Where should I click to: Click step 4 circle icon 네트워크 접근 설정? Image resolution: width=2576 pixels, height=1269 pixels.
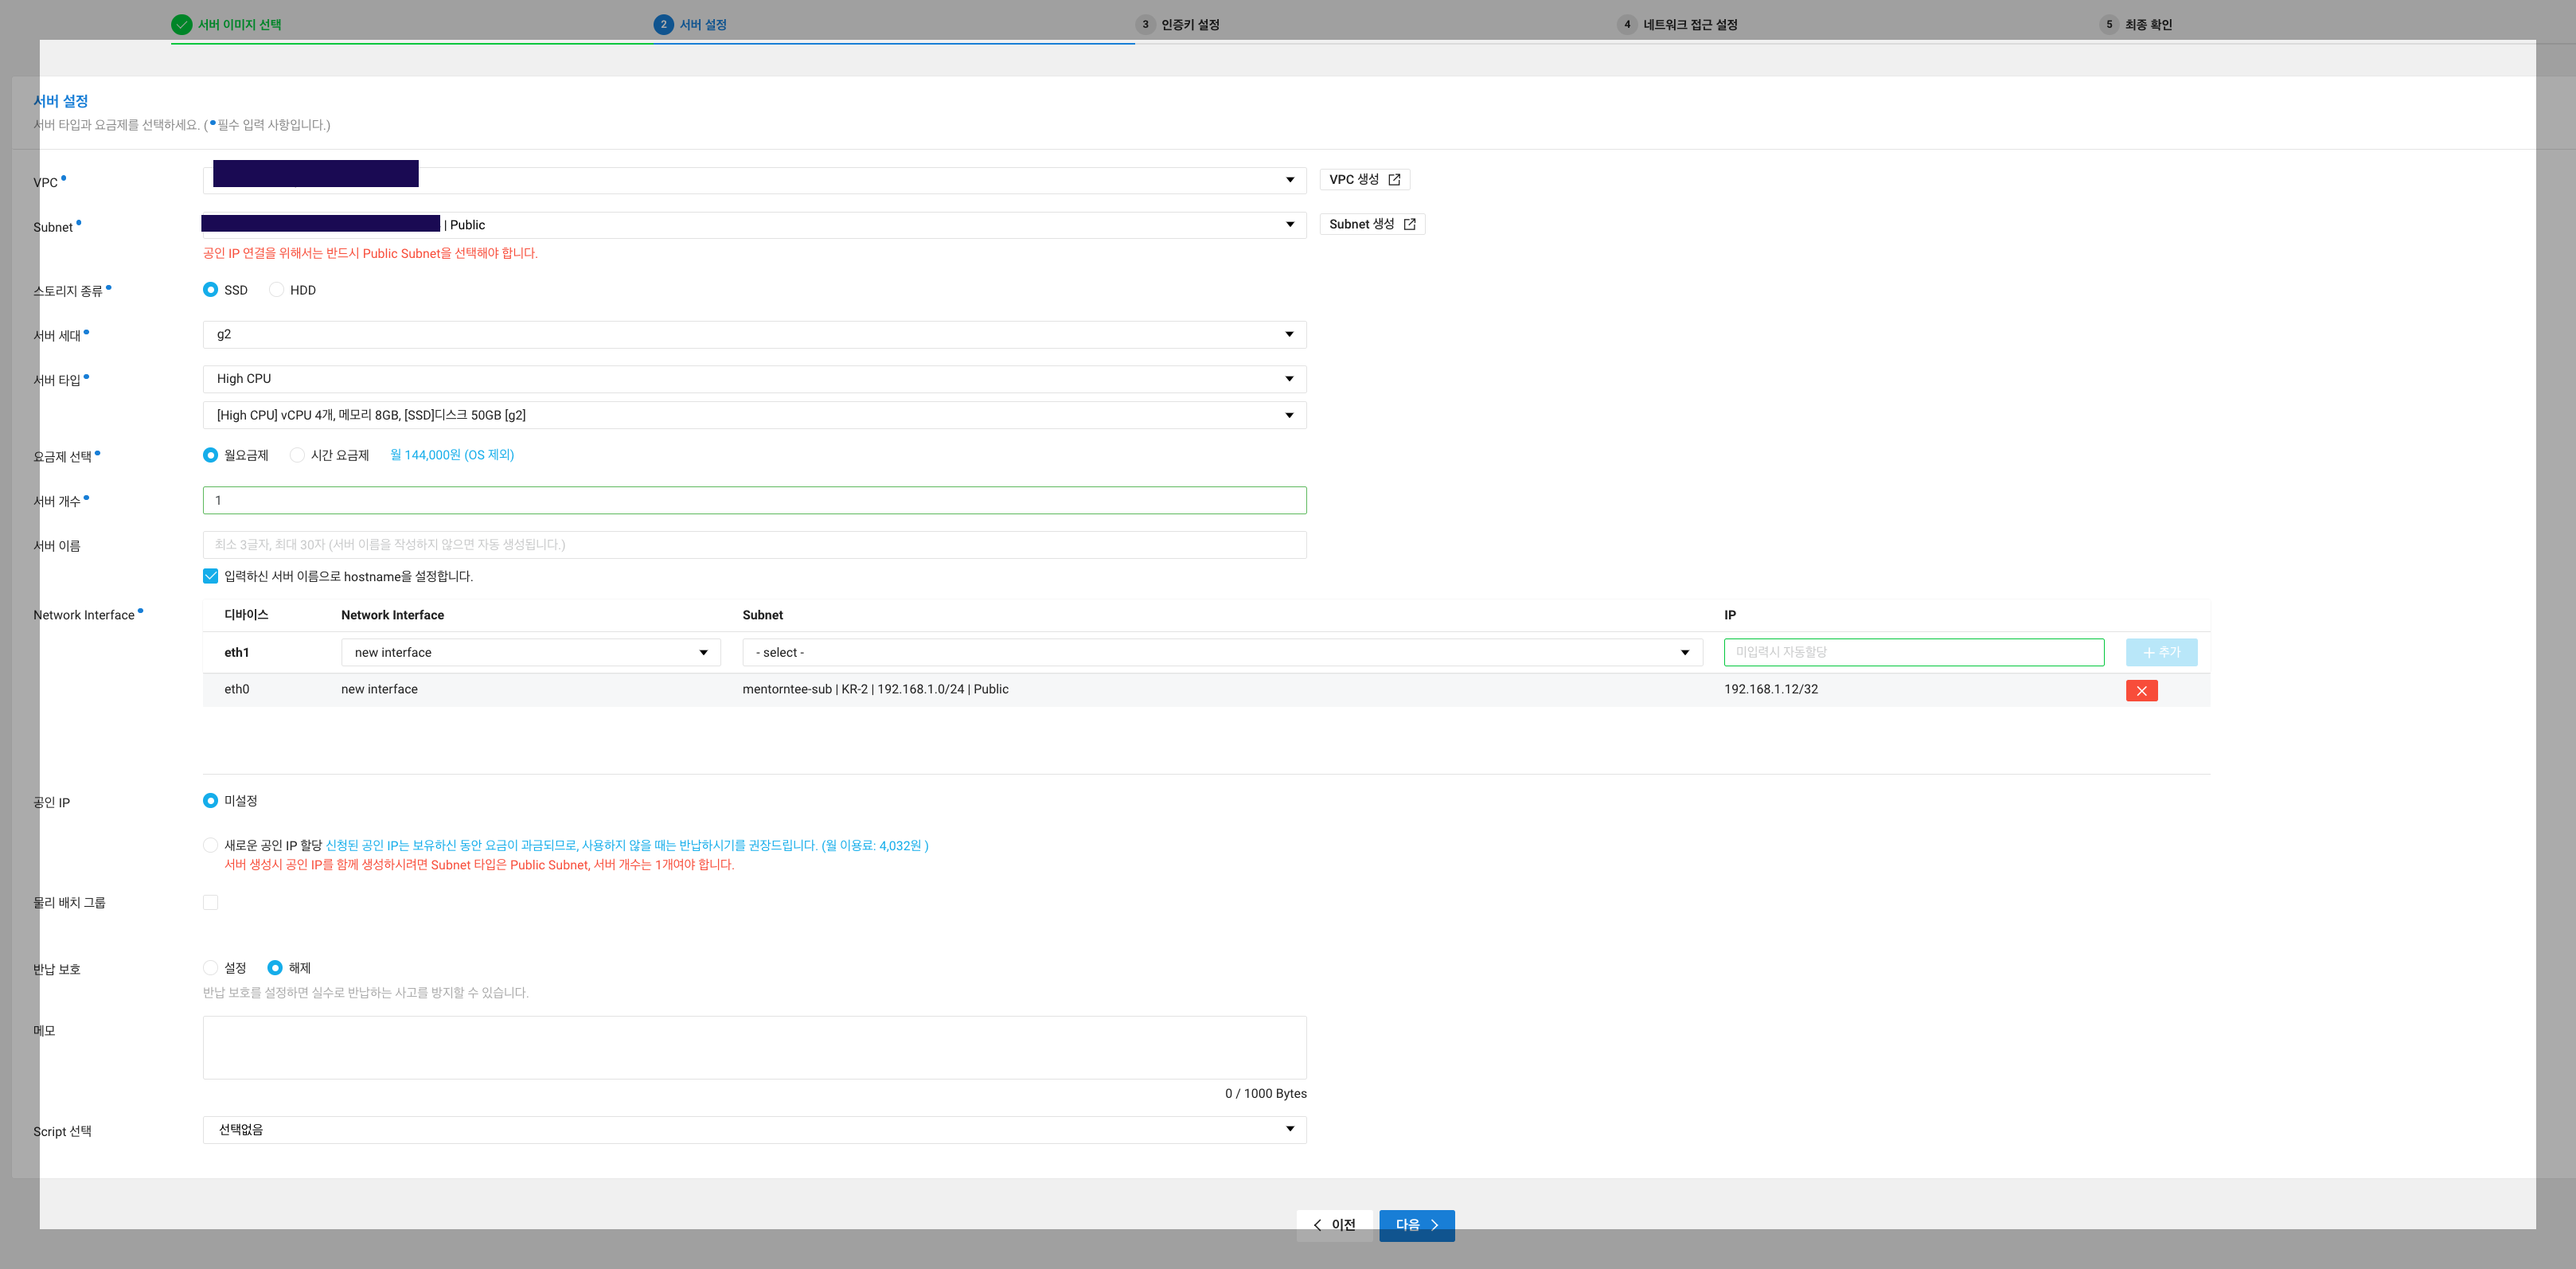point(1627,25)
